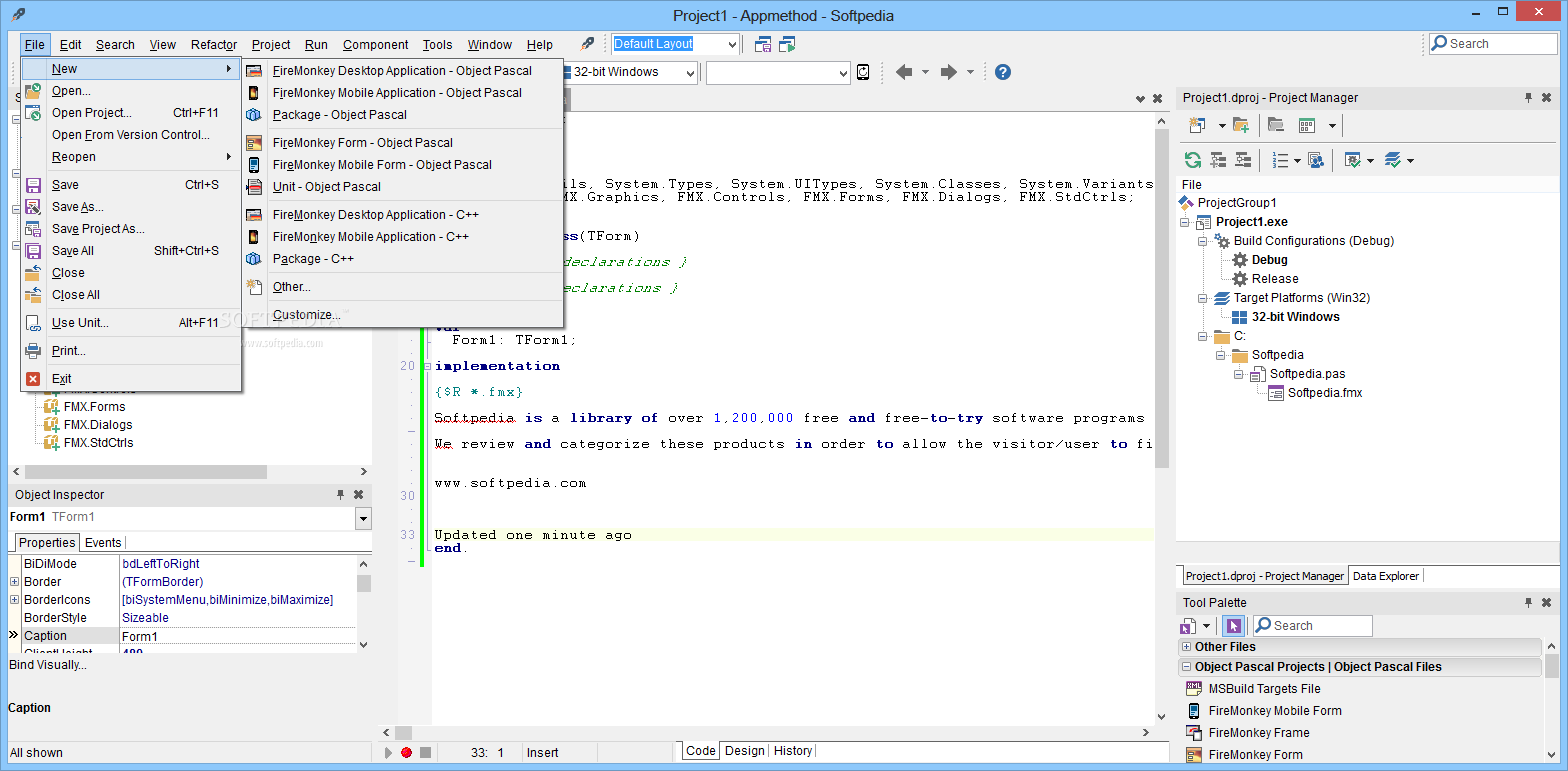Click the IDE Insight Search box at top right

click(1492, 44)
